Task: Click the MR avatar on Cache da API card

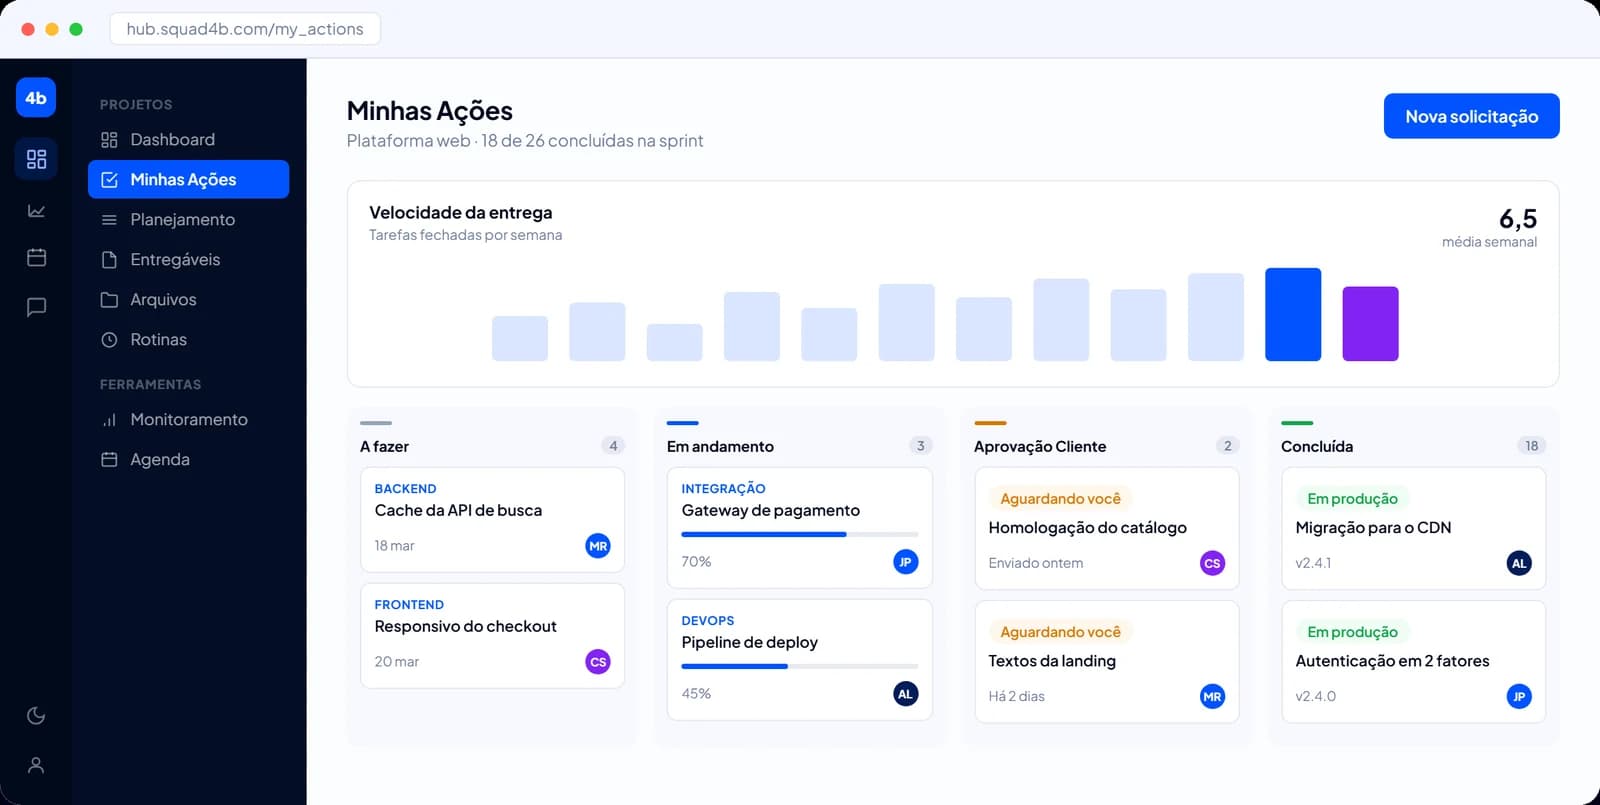Action: 598,546
